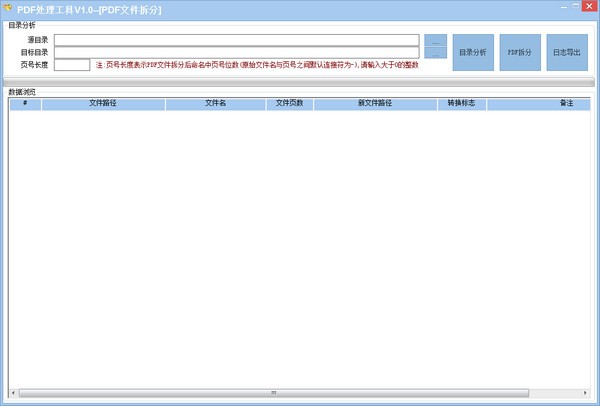This screenshot has height=406, width=600.
Task: Click the 文件页数 column header
Action: pos(289,103)
